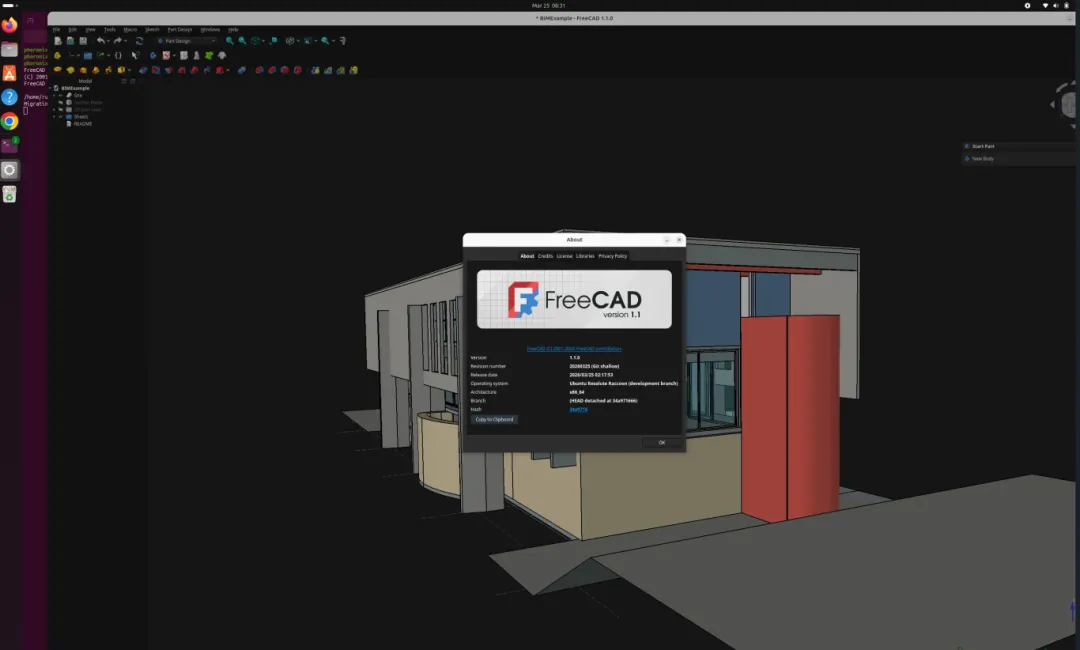Open the Windows menu
This screenshot has height=650, width=1080.
click(x=210, y=30)
